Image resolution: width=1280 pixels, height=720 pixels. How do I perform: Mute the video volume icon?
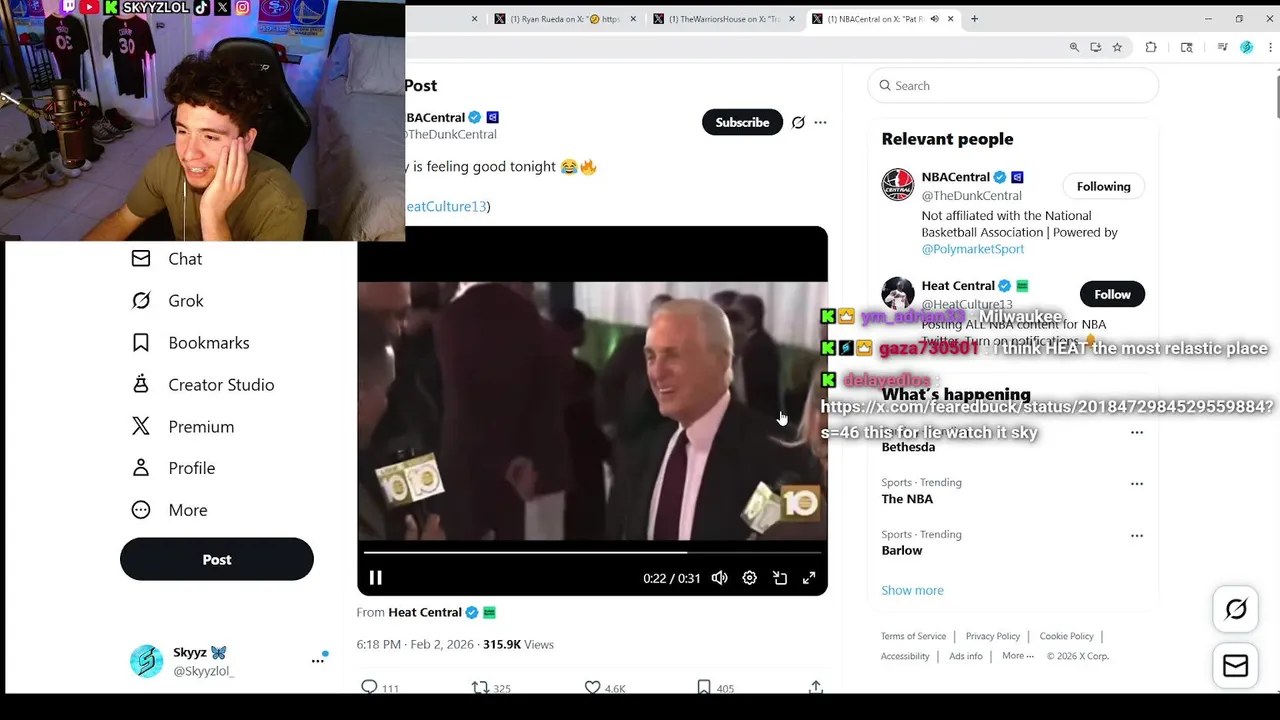[719, 578]
